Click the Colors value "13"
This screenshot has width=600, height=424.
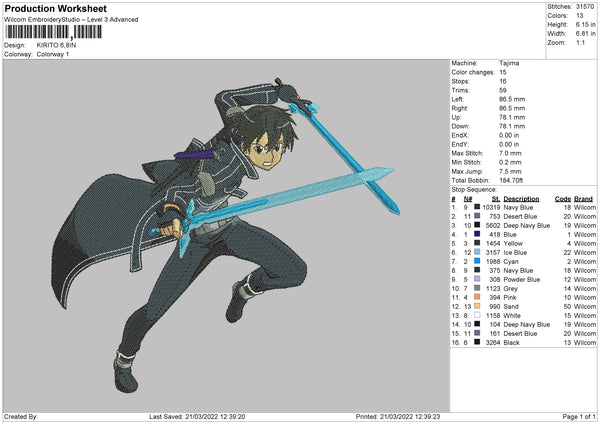click(x=579, y=16)
